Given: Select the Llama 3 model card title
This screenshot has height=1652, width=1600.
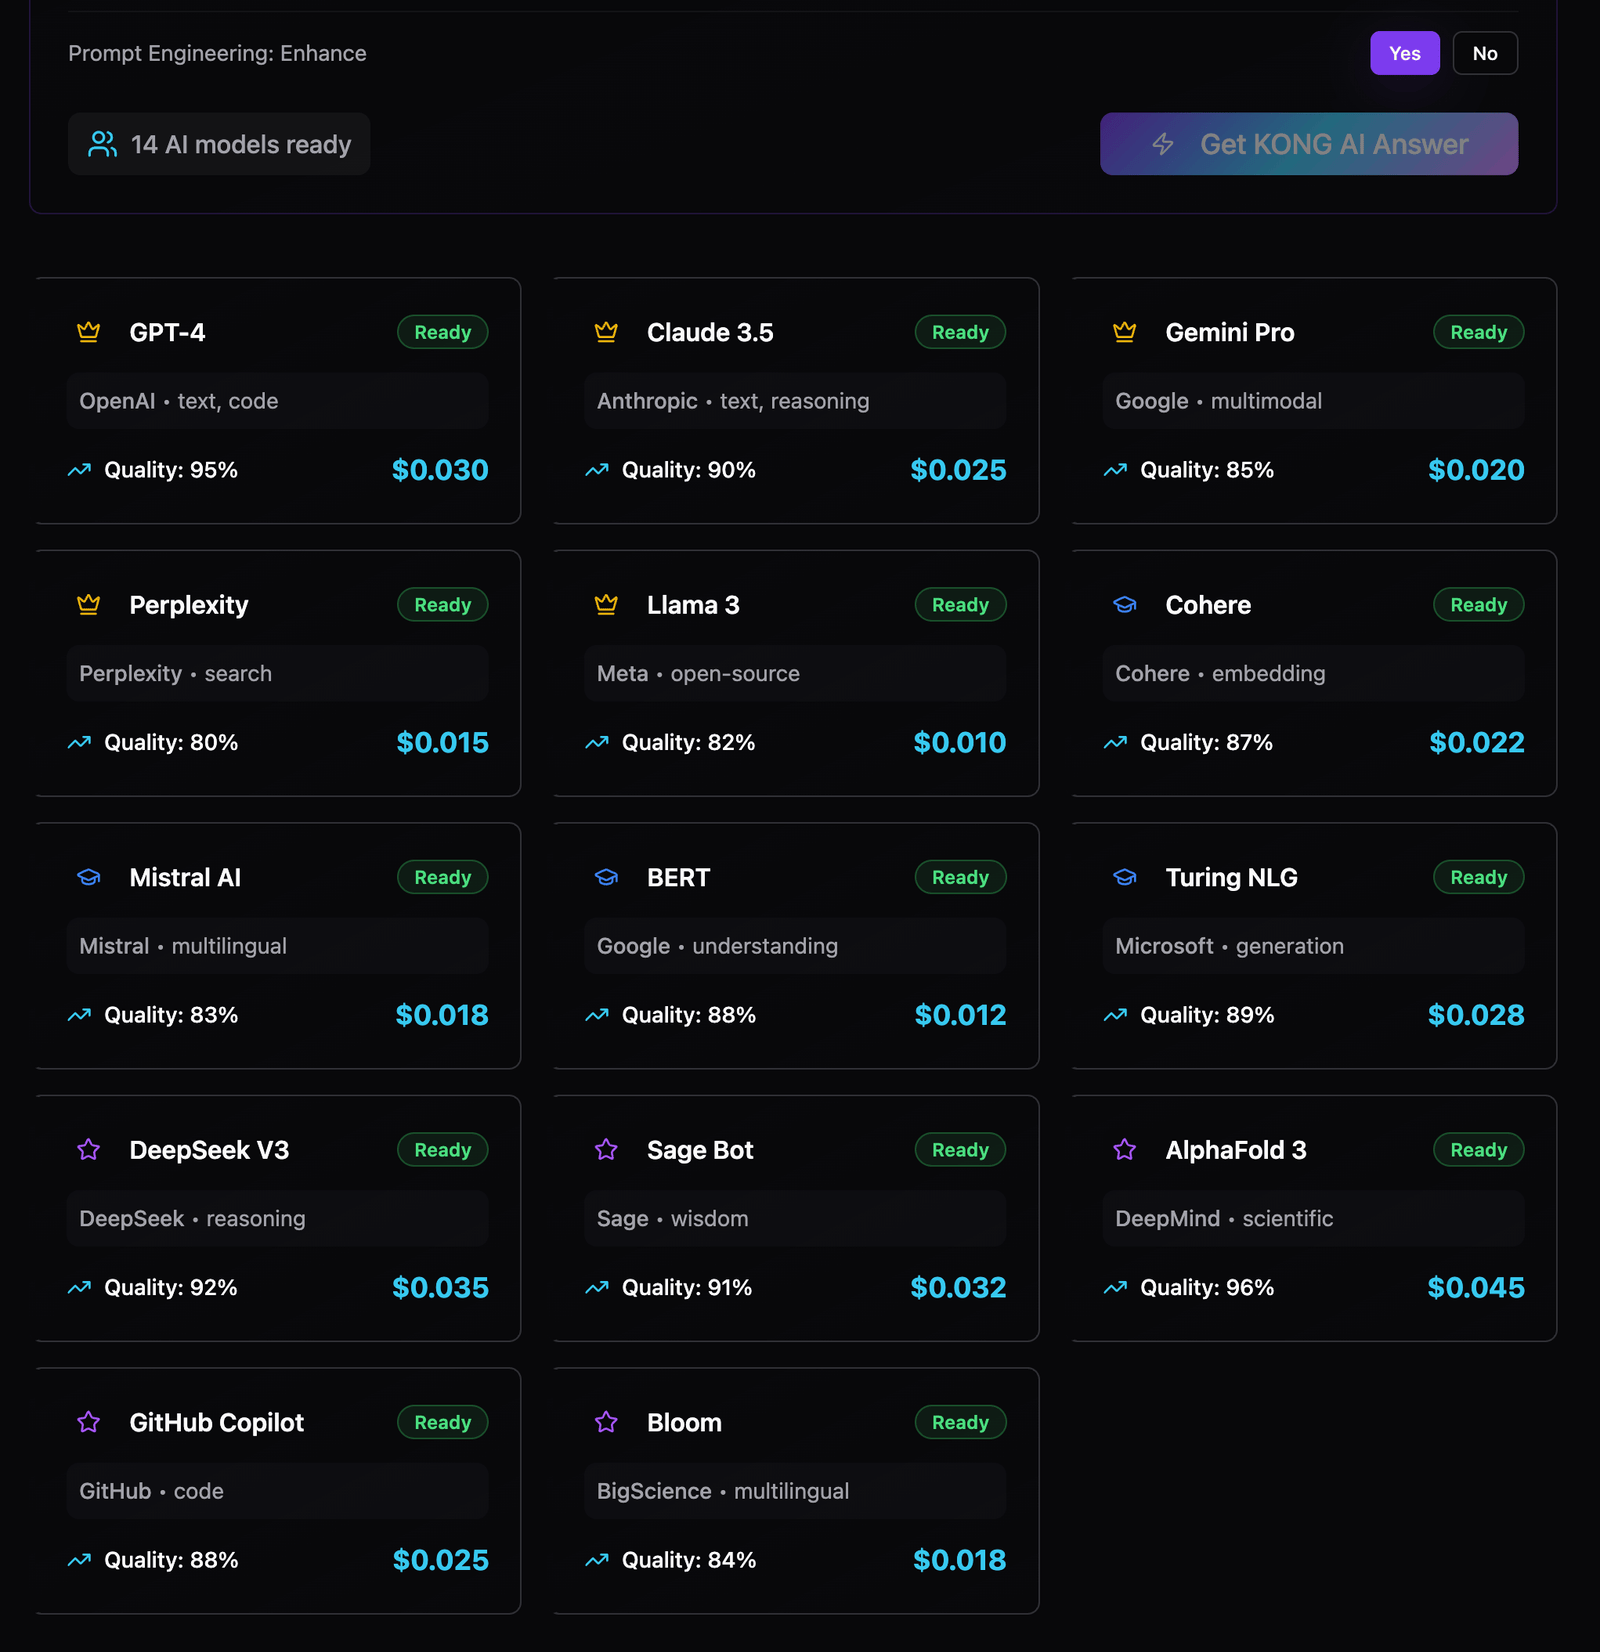Looking at the screenshot, I should [x=692, y=605].
